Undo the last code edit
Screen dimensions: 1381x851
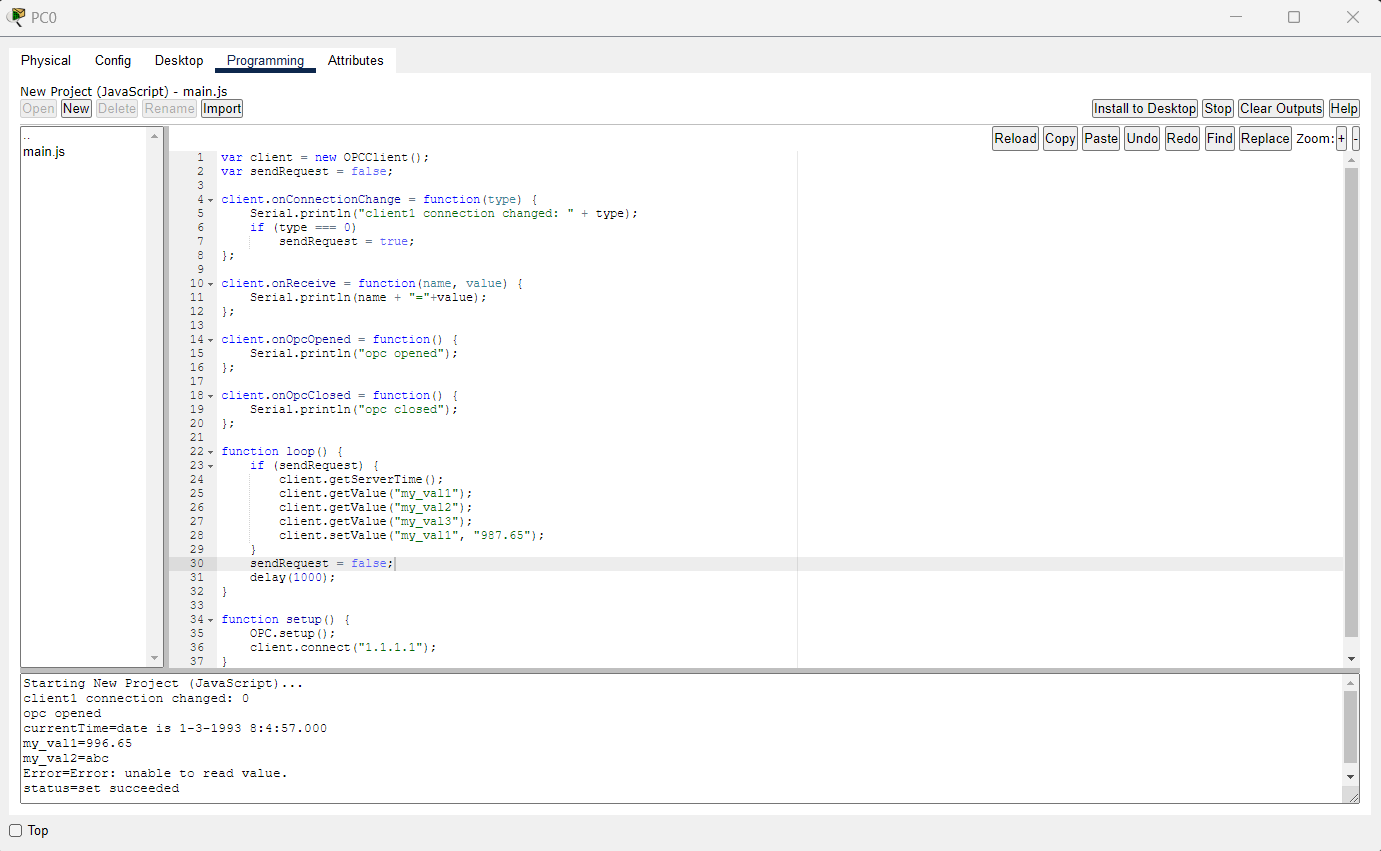click(x=1141, y=139)
